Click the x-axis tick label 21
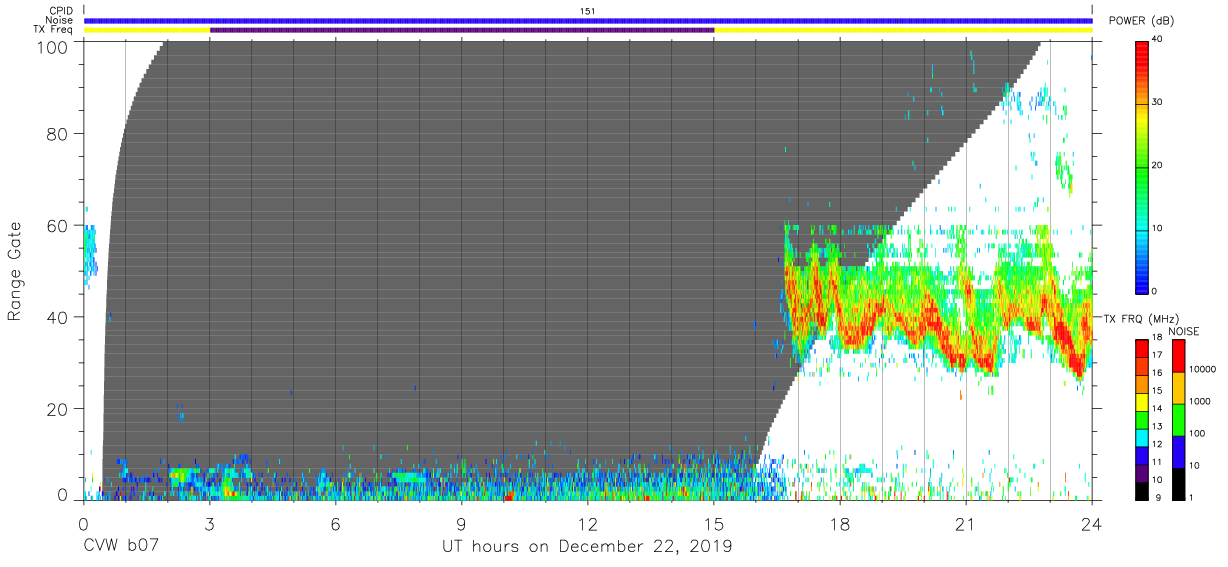 tap(966, 523)
